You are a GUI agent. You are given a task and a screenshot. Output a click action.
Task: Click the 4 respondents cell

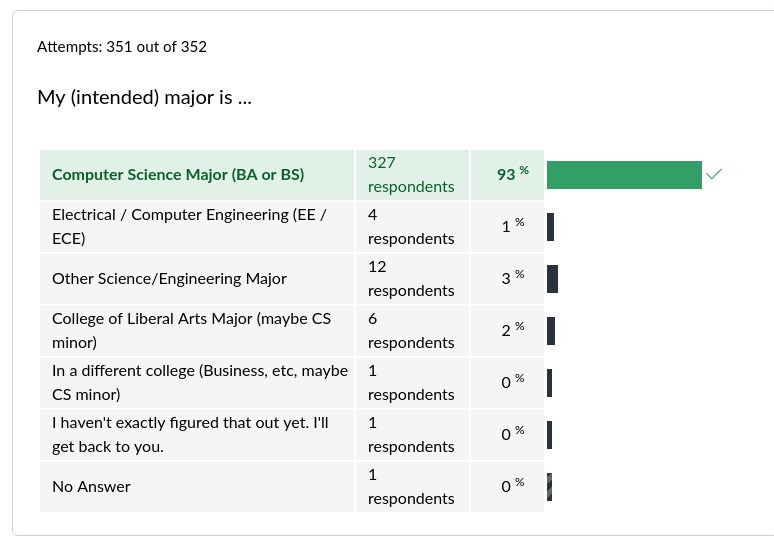click(412, 227)
